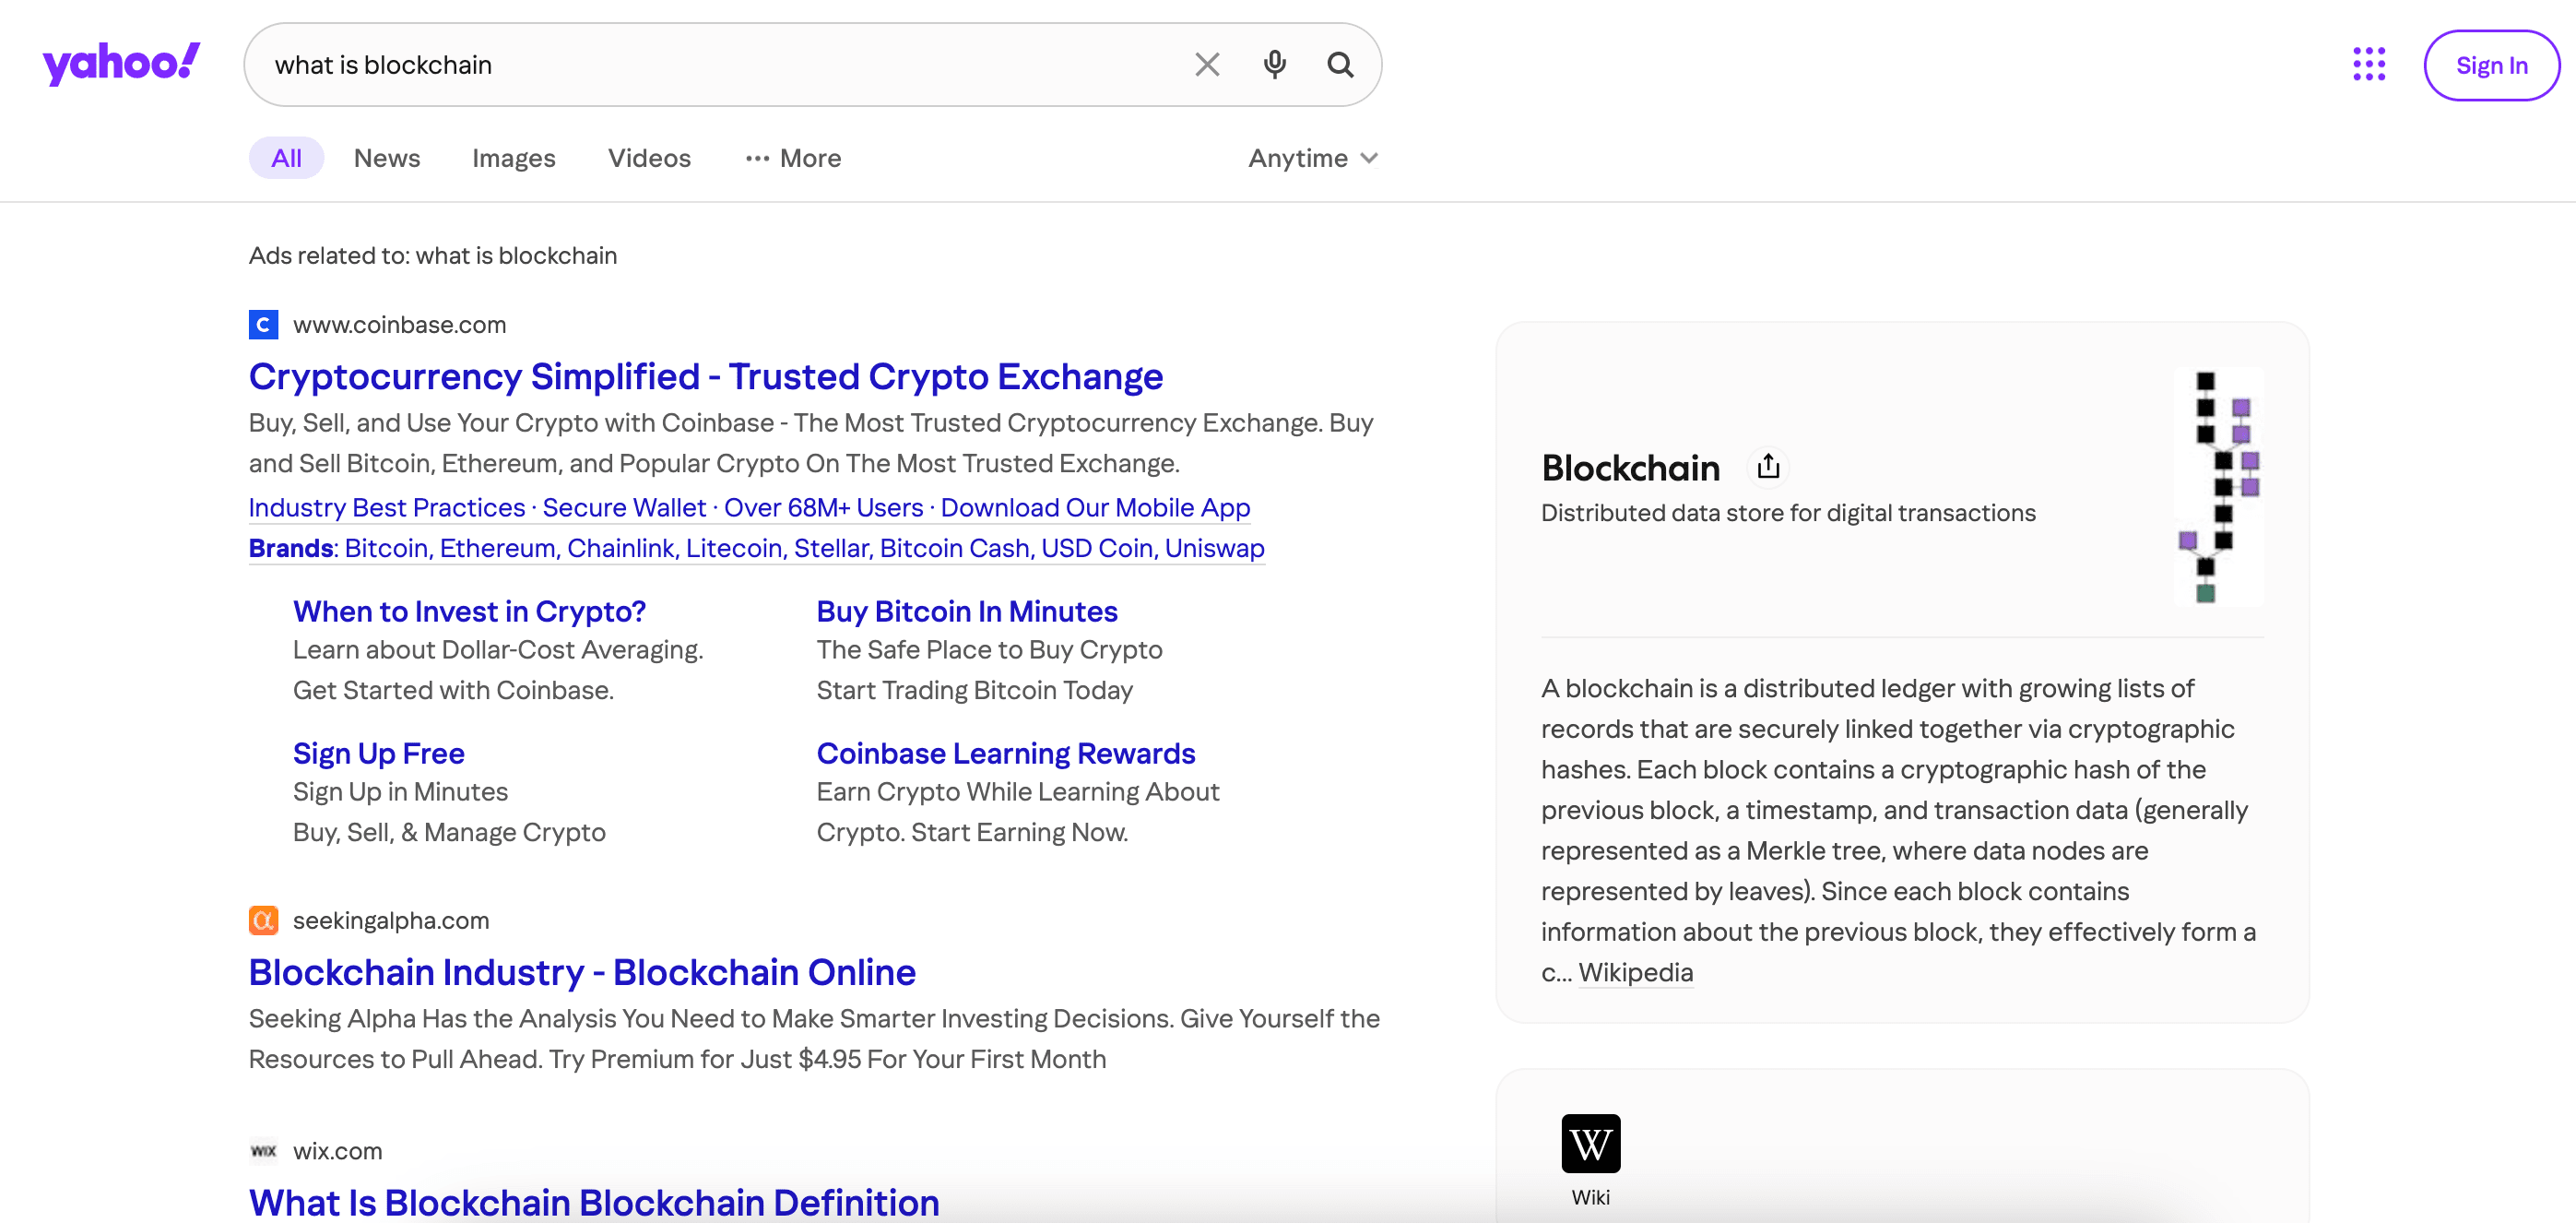Click the Coinbase ad headline link
Viewport: 2576px width, 1223px height.
(x=706, y=376)
